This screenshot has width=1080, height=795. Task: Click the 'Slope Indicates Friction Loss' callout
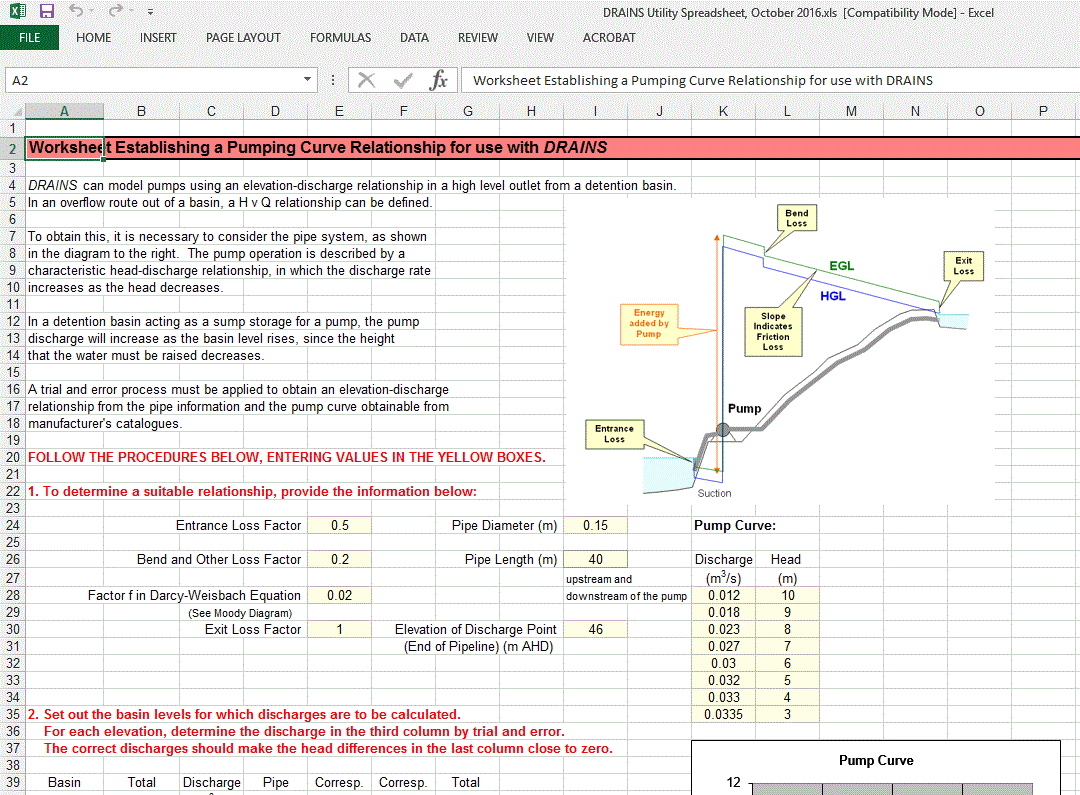click(773, 331)
